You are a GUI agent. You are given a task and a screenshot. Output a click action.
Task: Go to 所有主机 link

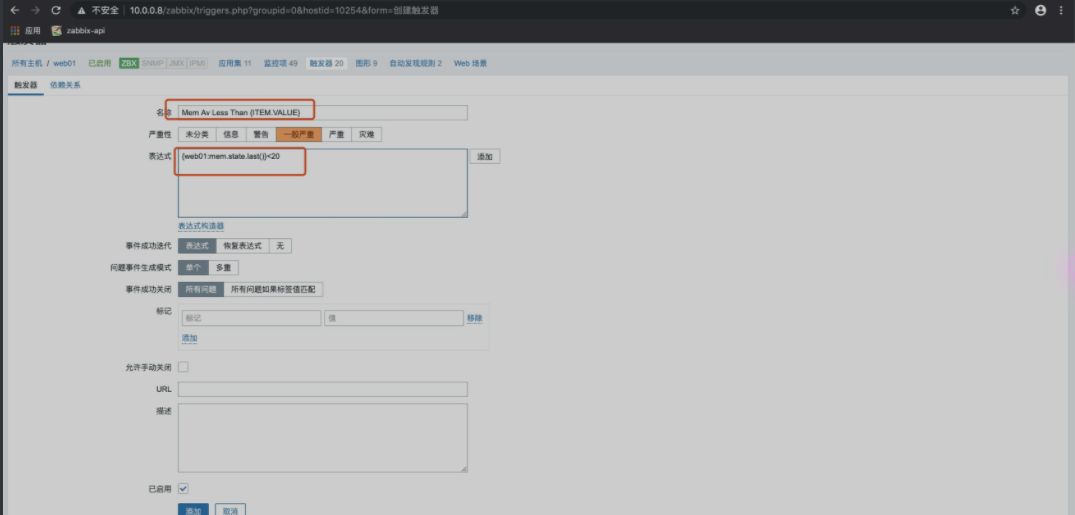point(27,63)
